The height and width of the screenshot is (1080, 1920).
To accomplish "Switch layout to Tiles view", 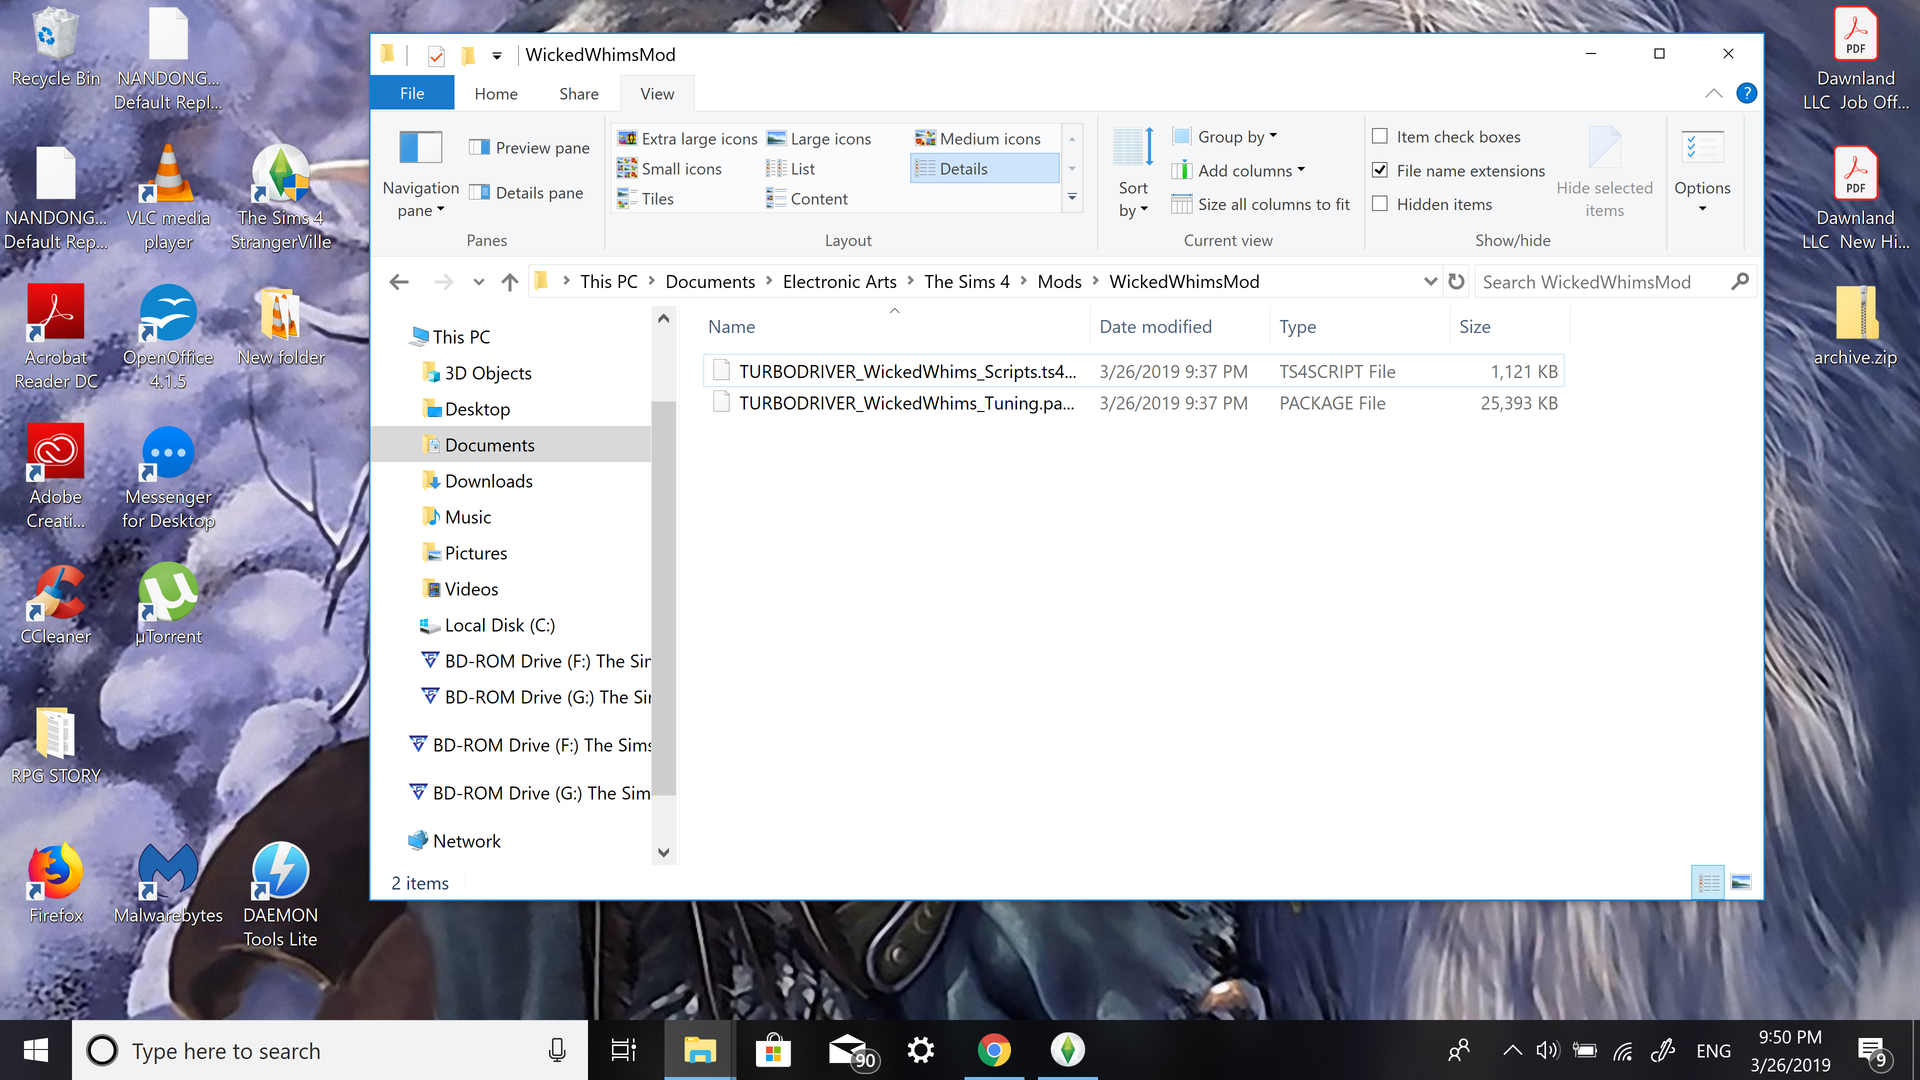I will tap(646, 199).
